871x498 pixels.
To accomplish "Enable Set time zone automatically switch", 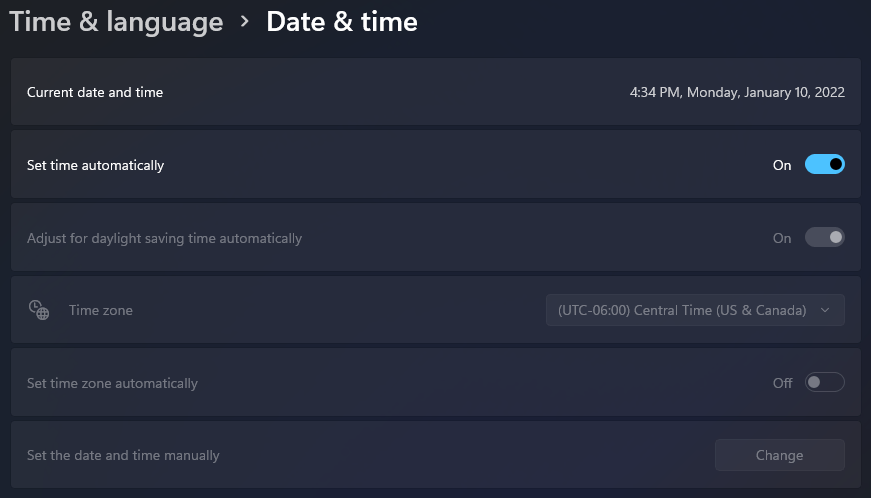I will click(824, 383).
